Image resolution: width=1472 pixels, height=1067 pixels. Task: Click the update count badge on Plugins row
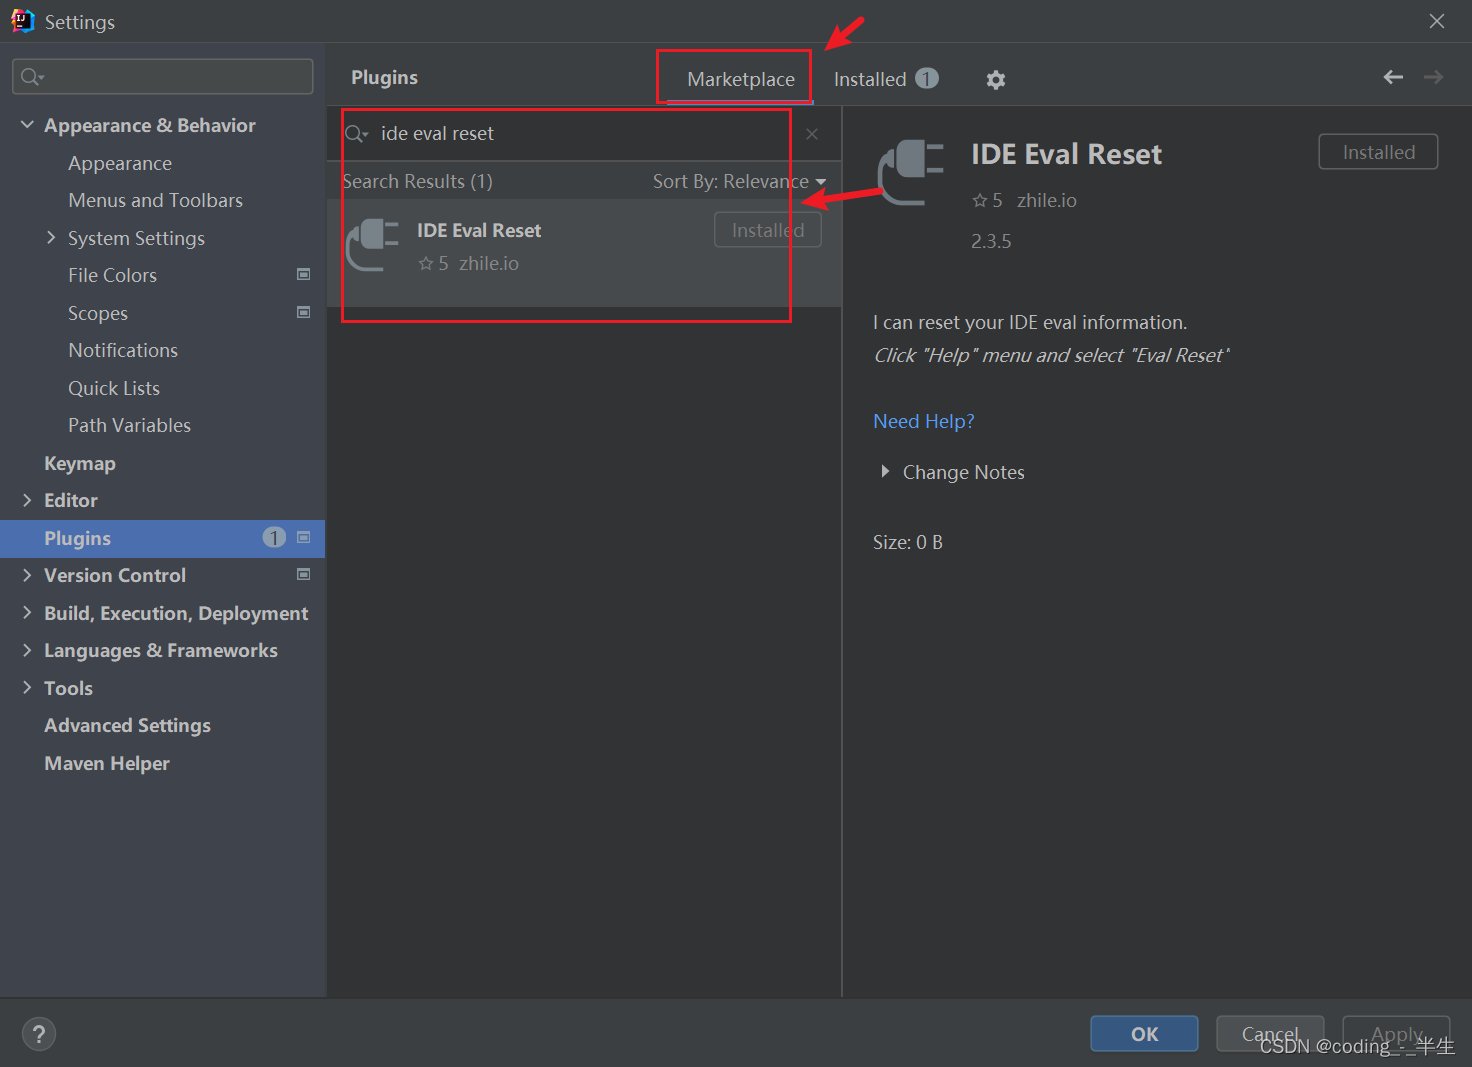click(274, 538)
